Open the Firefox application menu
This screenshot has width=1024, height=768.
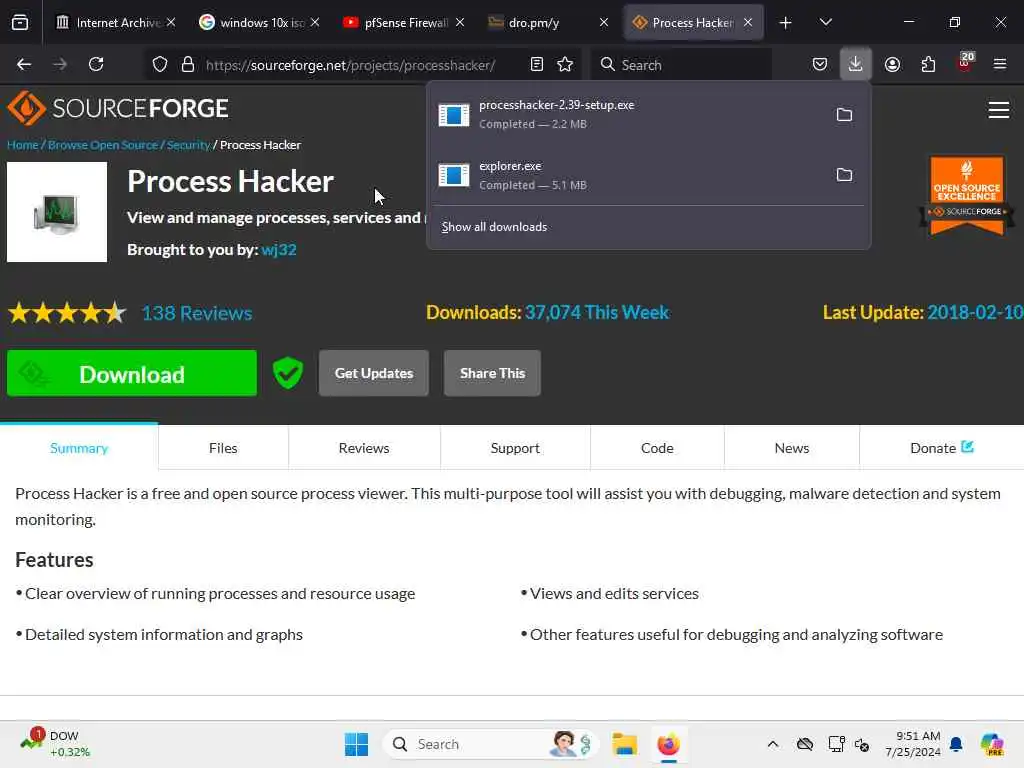tap(1000, 64)
